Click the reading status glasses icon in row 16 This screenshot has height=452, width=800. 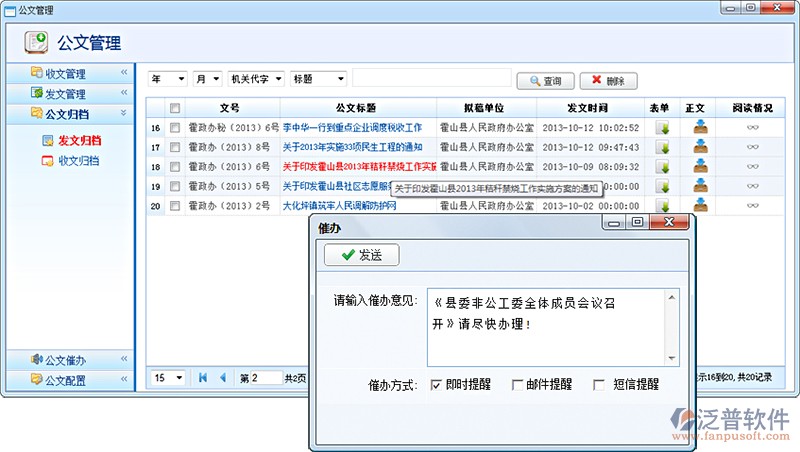(x=753, y=128)
